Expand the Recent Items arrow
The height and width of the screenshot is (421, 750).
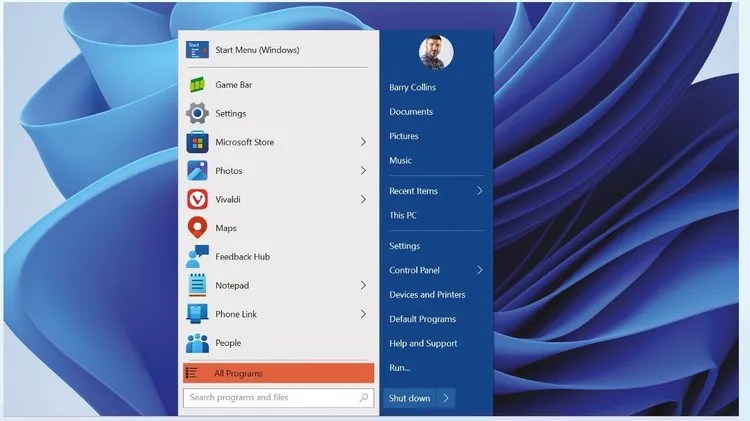[479, 191]
